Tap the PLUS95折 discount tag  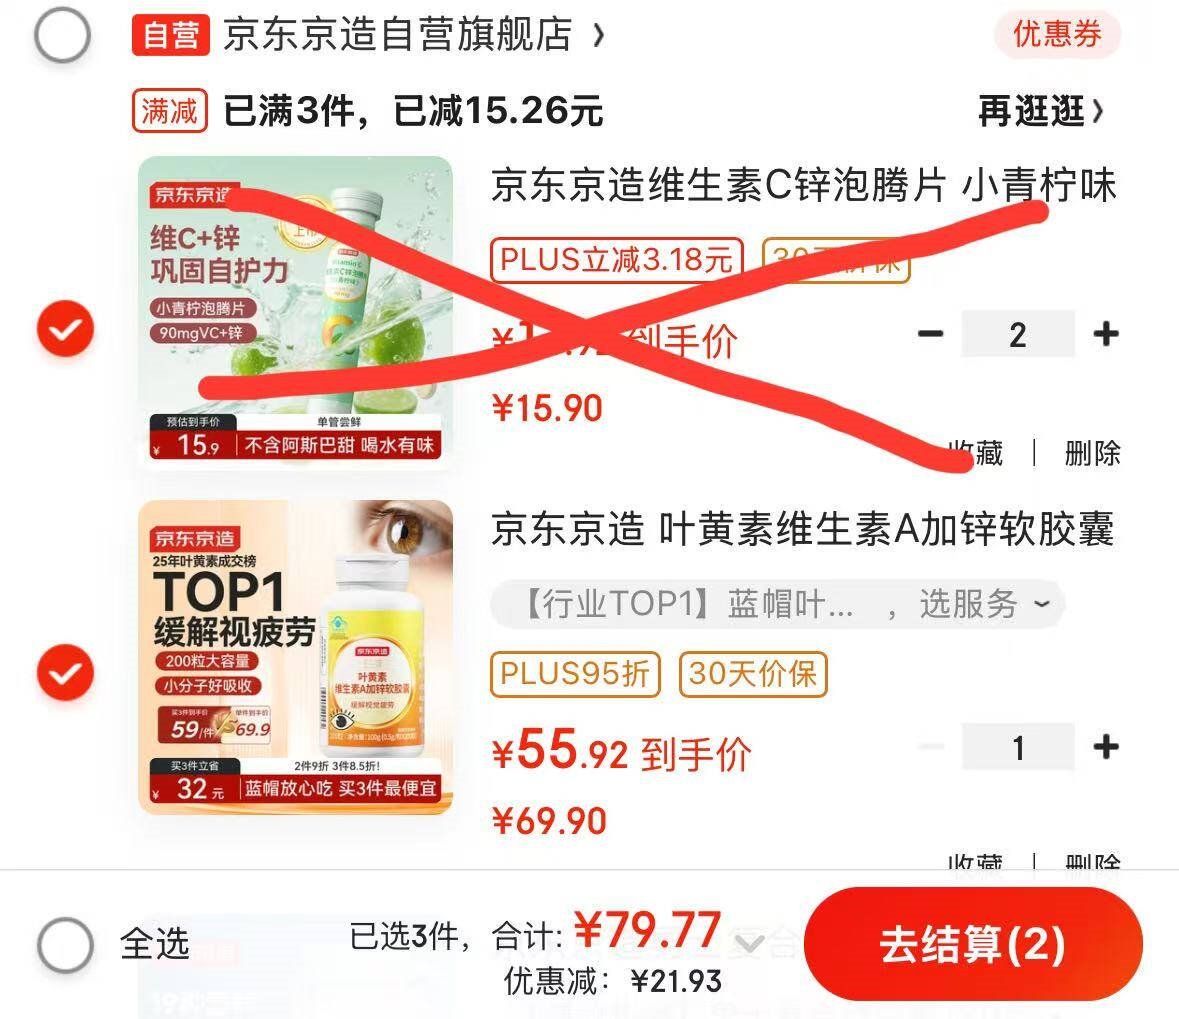tap(575, 674)
